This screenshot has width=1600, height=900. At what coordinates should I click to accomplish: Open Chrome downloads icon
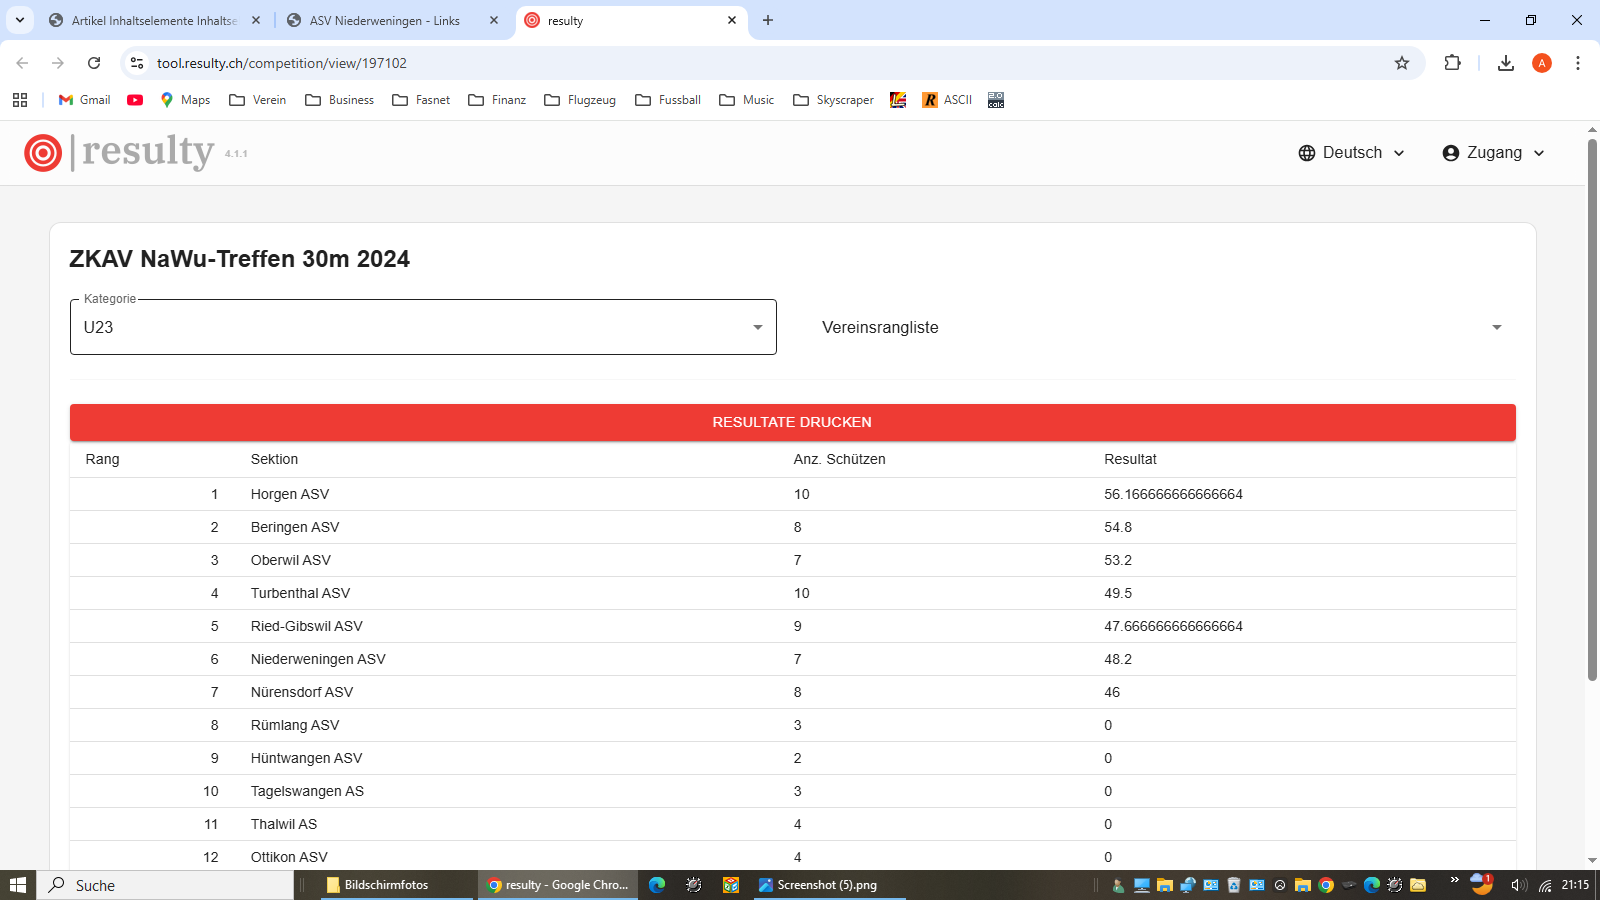(x=1505, y=63)
